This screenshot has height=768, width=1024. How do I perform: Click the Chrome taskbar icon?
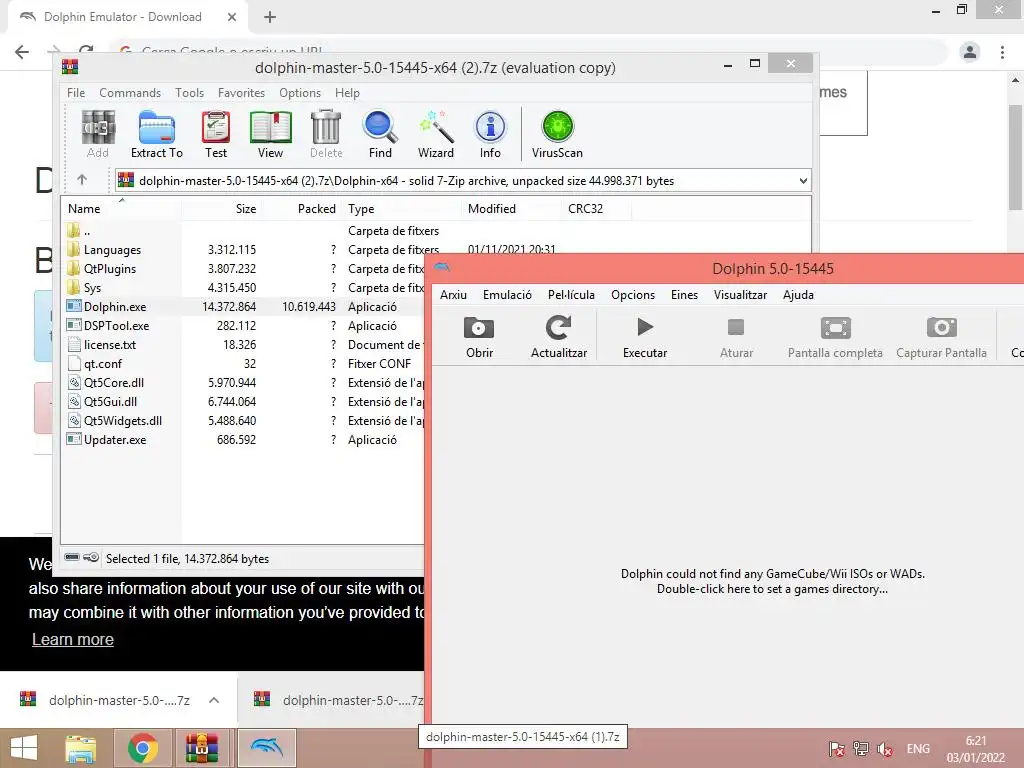142,748
